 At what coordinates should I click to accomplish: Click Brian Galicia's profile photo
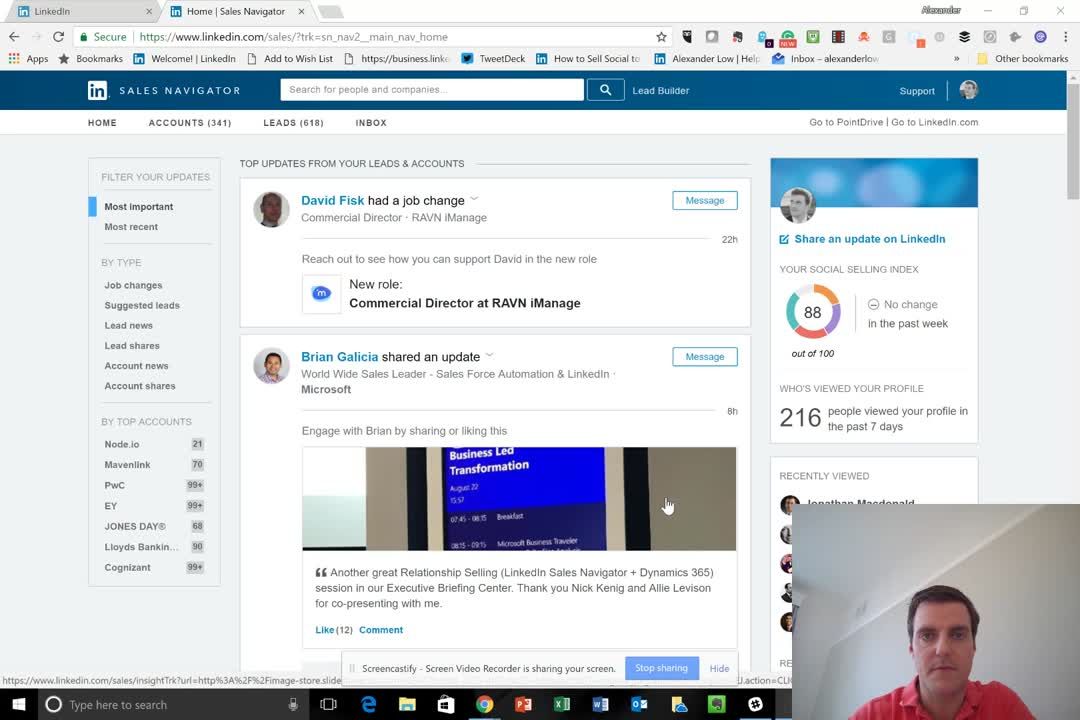[271, 365]
